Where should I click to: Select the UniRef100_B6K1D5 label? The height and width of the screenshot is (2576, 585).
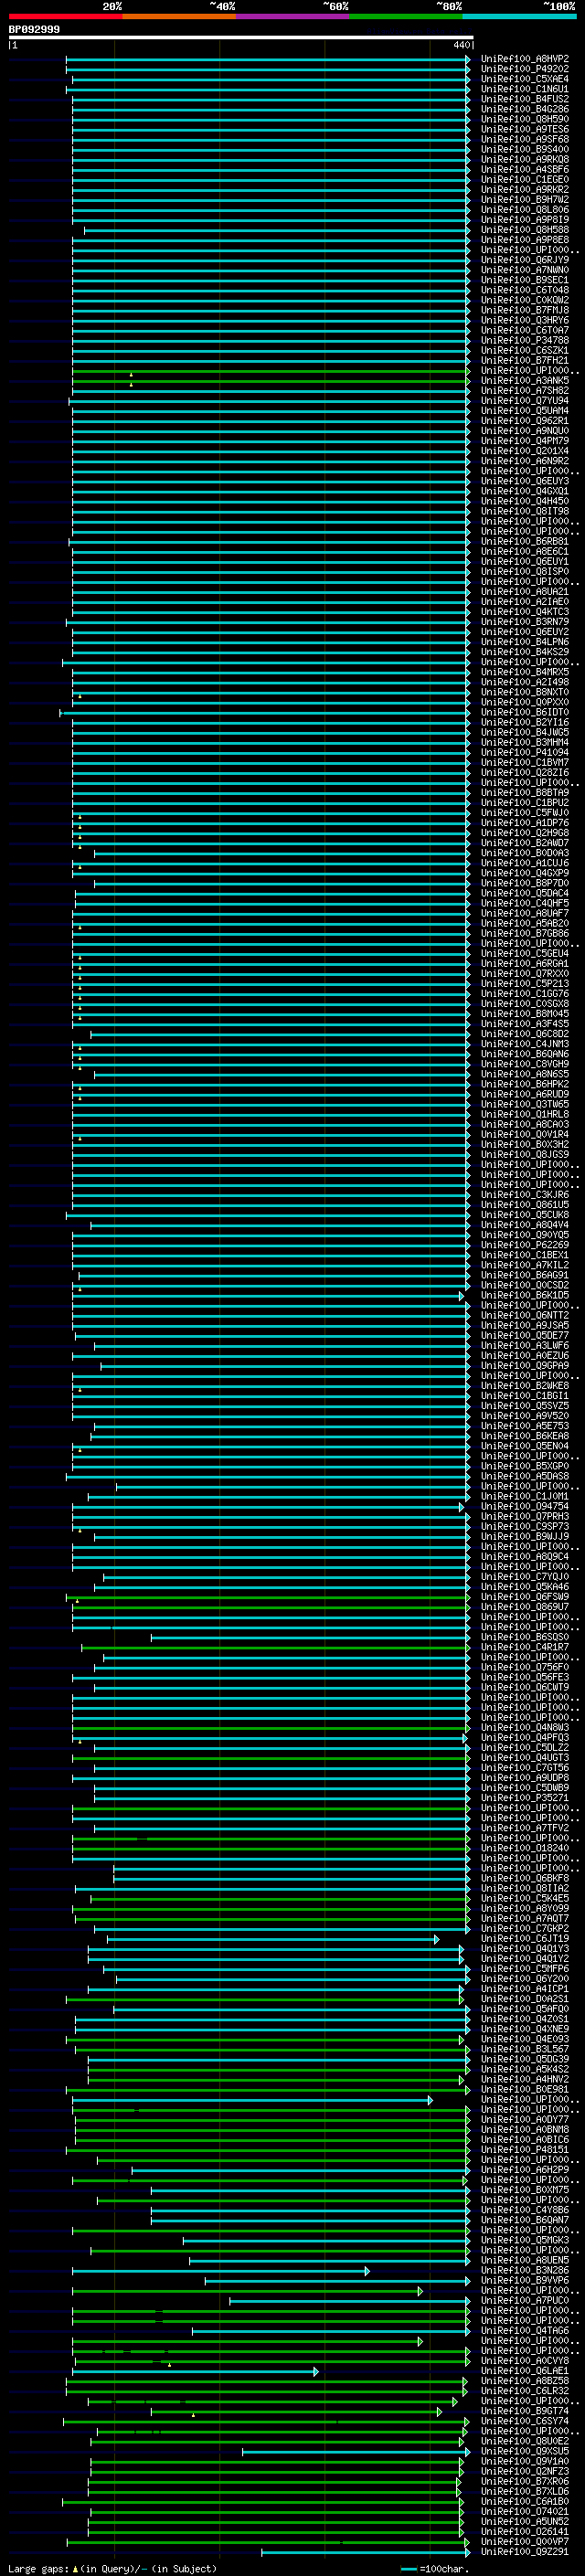(525, 1295)
